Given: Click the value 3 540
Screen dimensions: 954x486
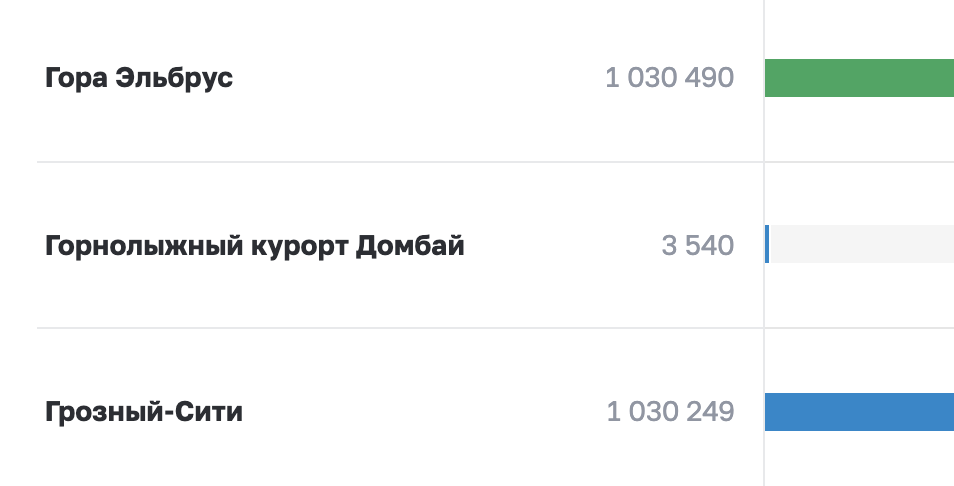Looking at the screenshot, I should point(697,245).
